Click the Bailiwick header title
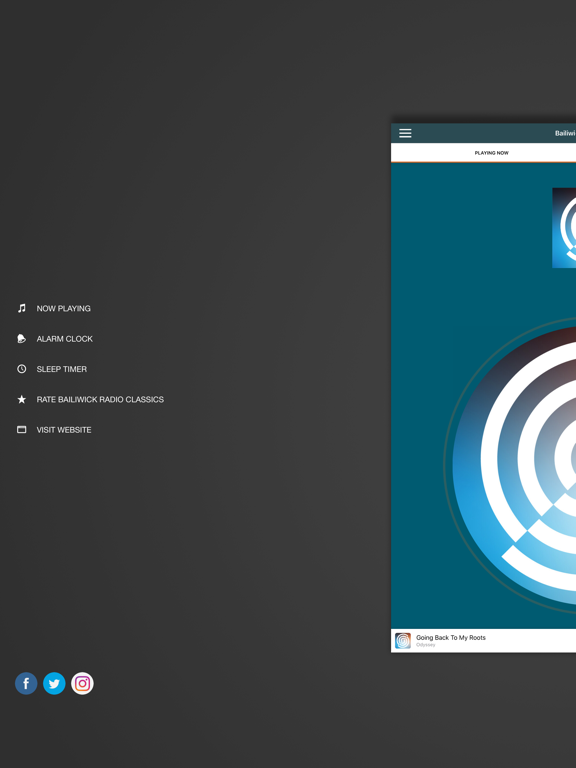This screenshot has width=576, height=768. (565, 133)
